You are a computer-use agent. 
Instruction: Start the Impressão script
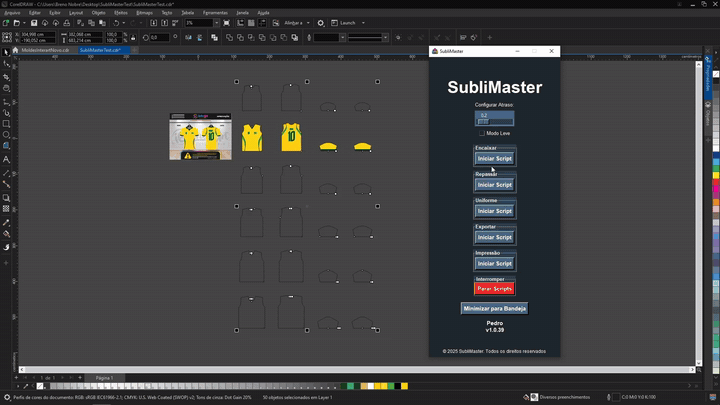[495, 264]
